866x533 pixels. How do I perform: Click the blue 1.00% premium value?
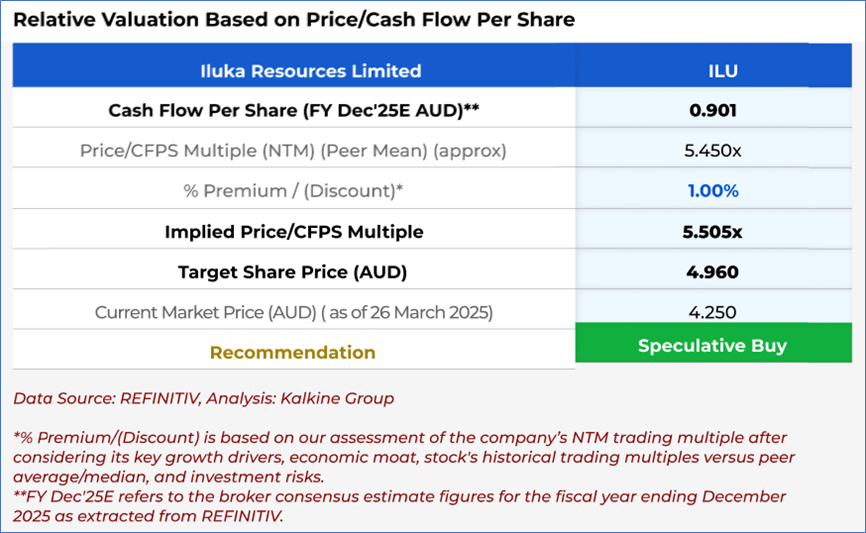(x=712, y=191)
